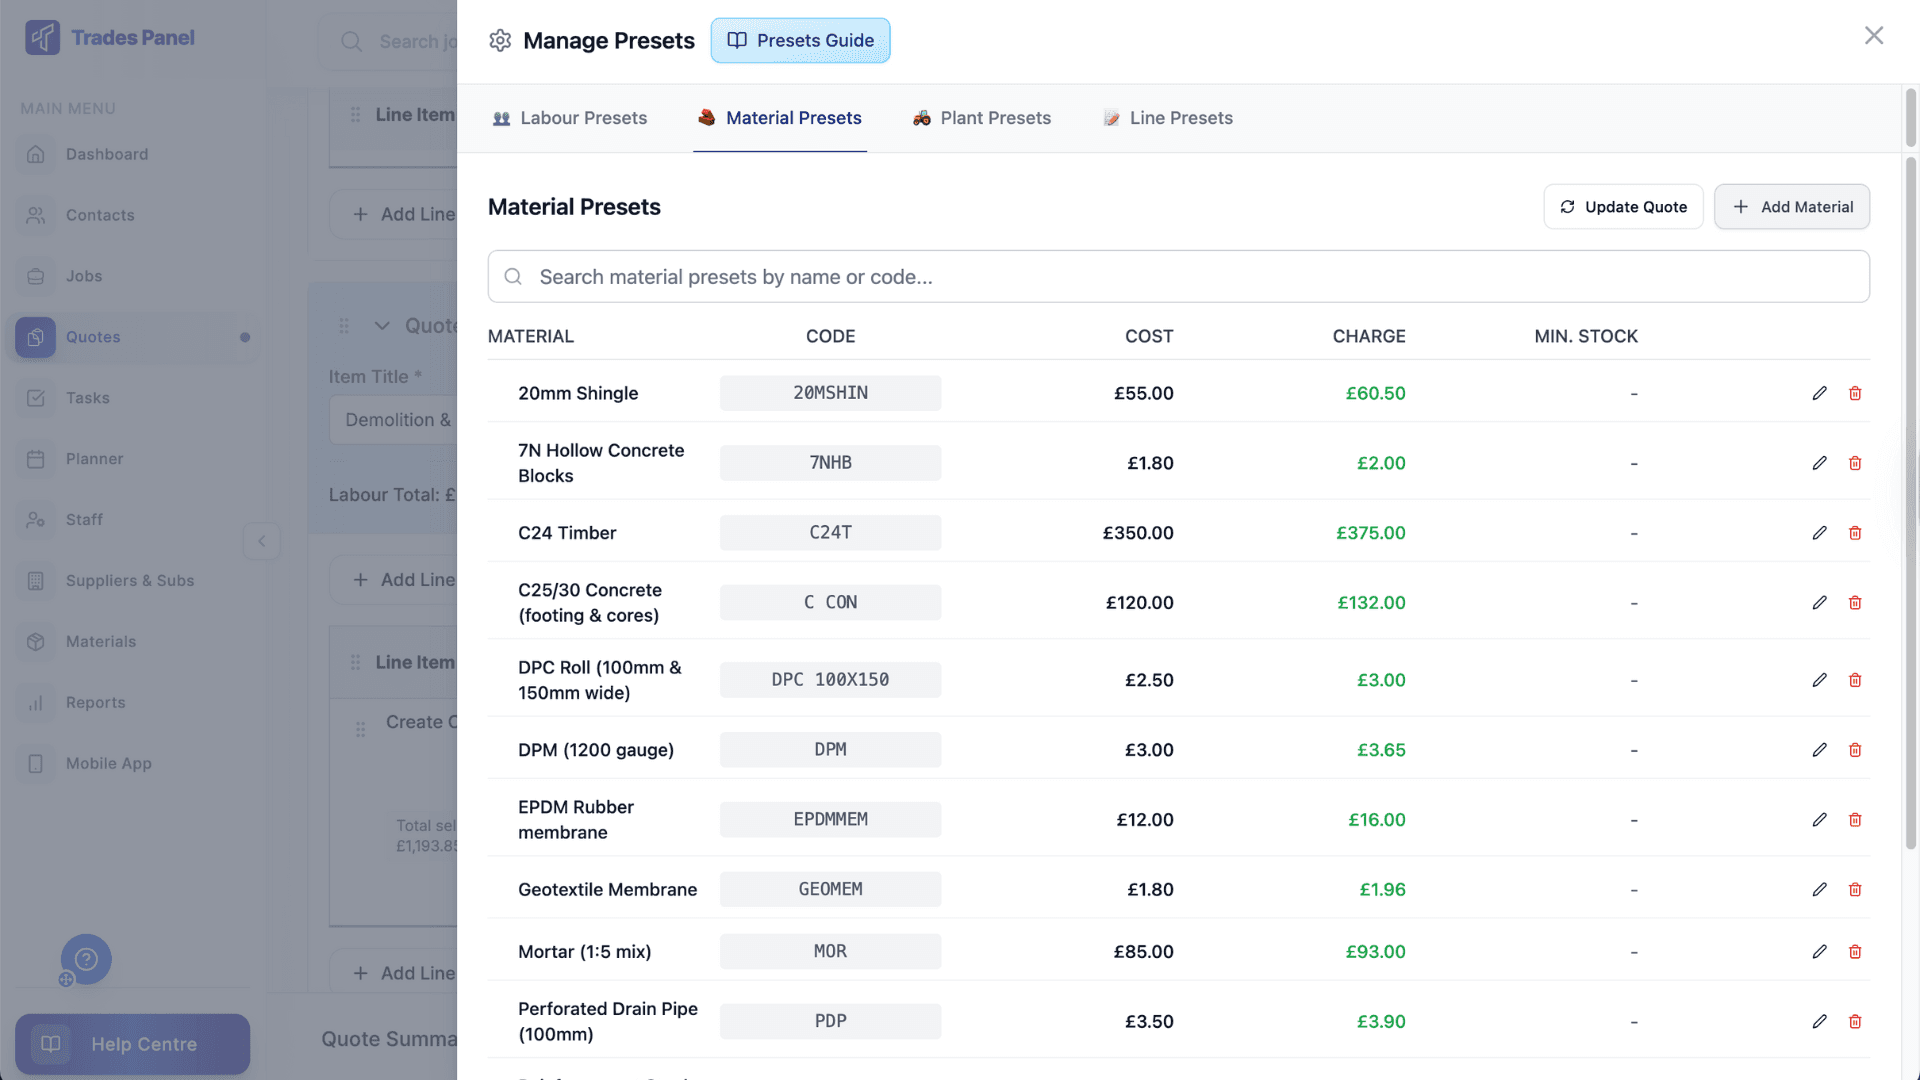Click the Manage Presets settings gear
Image resolution: width=1920 pixels, height=1080 pixels.
pos(500,40)
